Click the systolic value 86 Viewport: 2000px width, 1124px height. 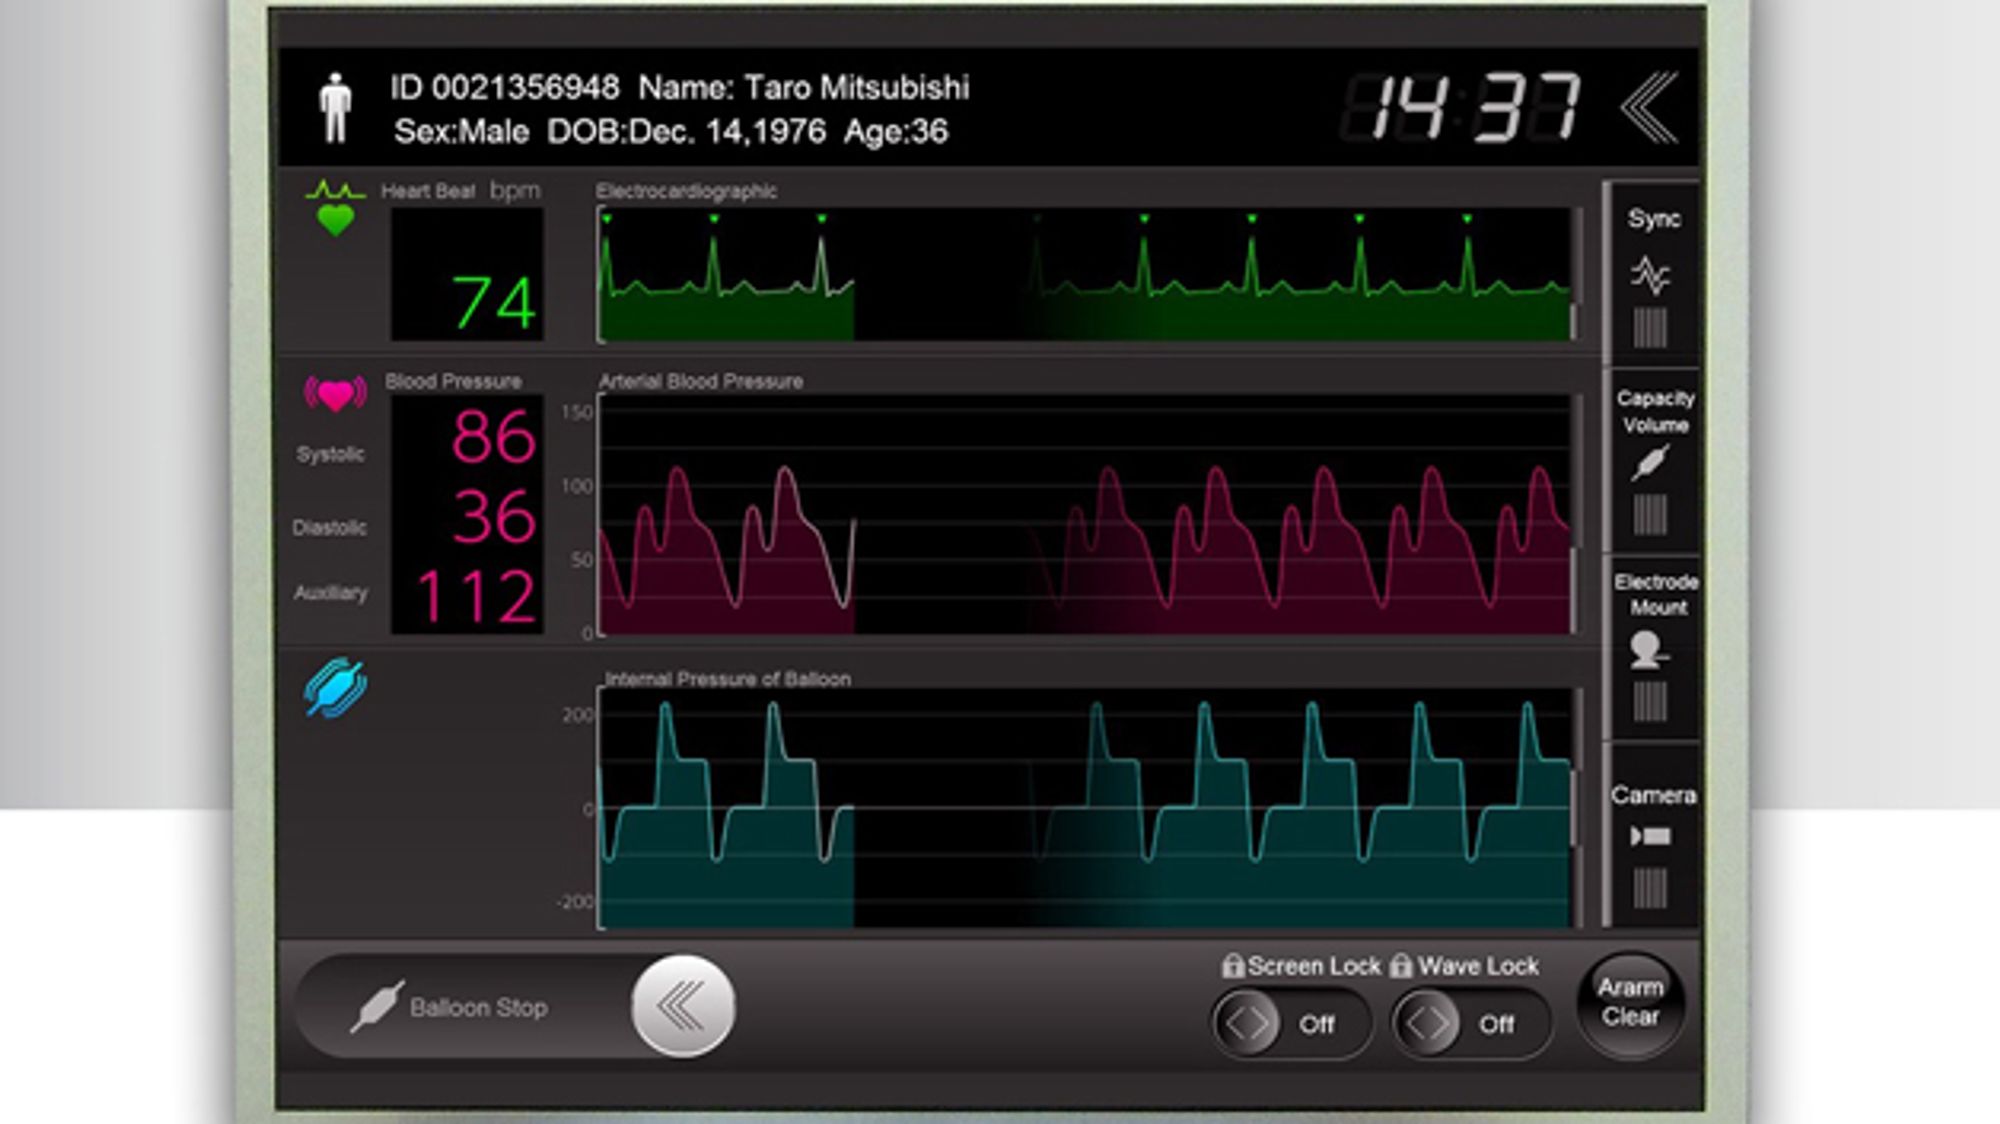tap(494, 437)
